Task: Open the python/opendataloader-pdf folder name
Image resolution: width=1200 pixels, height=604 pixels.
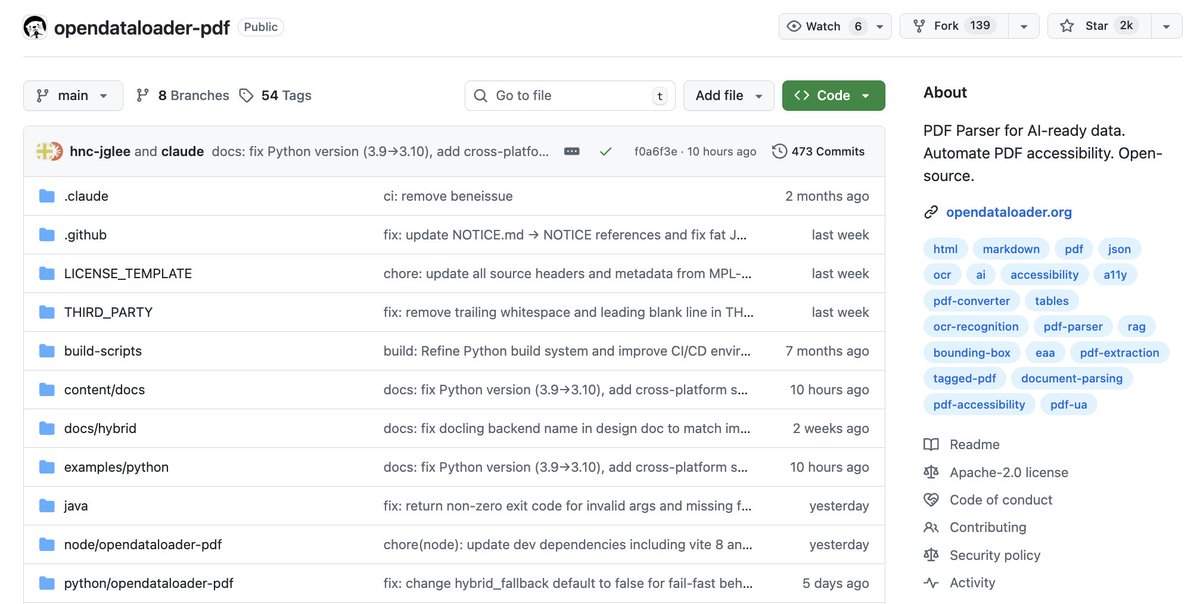Action: (x=149, y=583)
